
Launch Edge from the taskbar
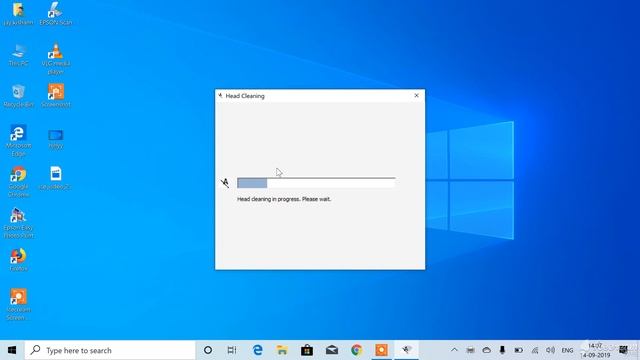pos(258,350)
